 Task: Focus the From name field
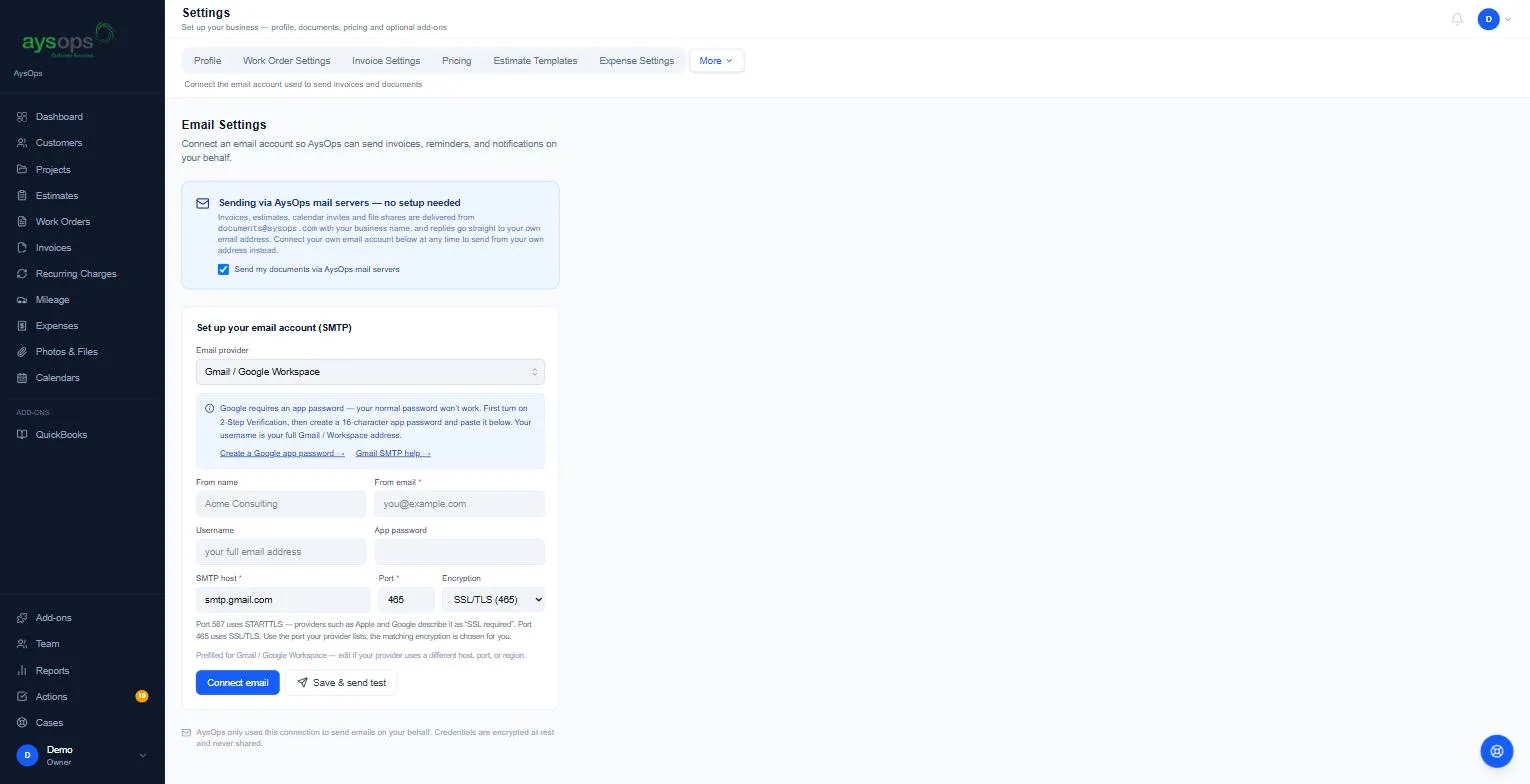281,504
